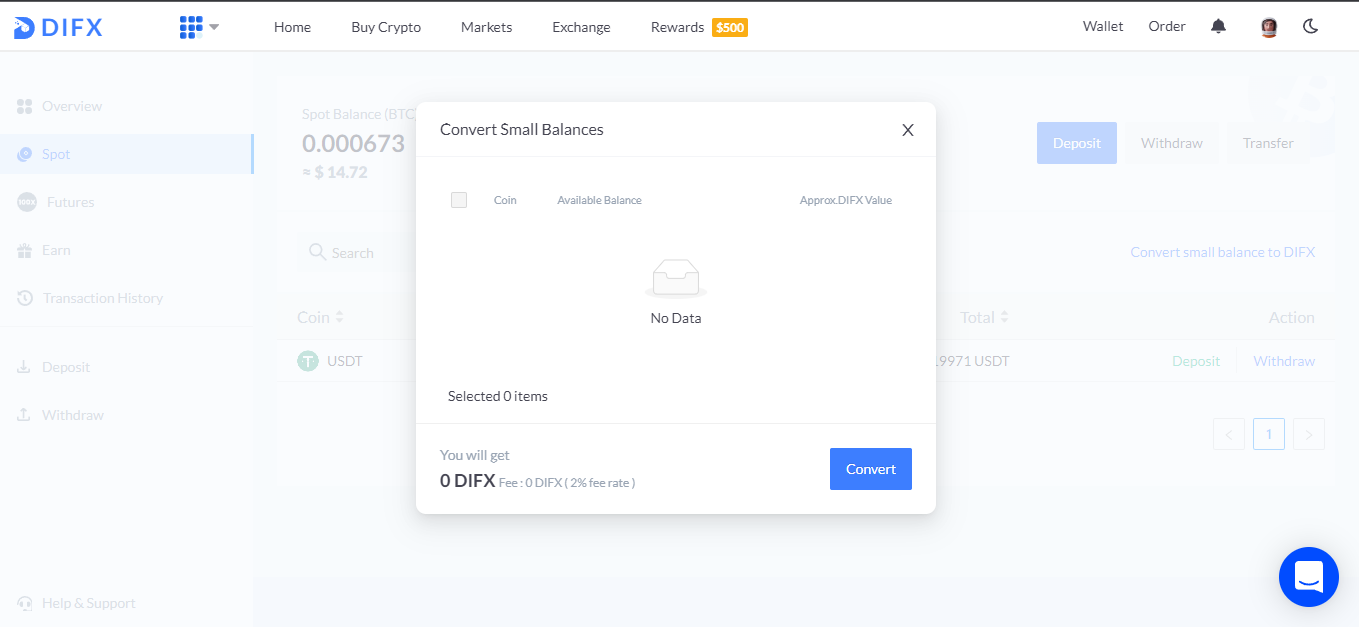
Task: Click the Withdraw button beside Deposit
Action: [1172, 143]
